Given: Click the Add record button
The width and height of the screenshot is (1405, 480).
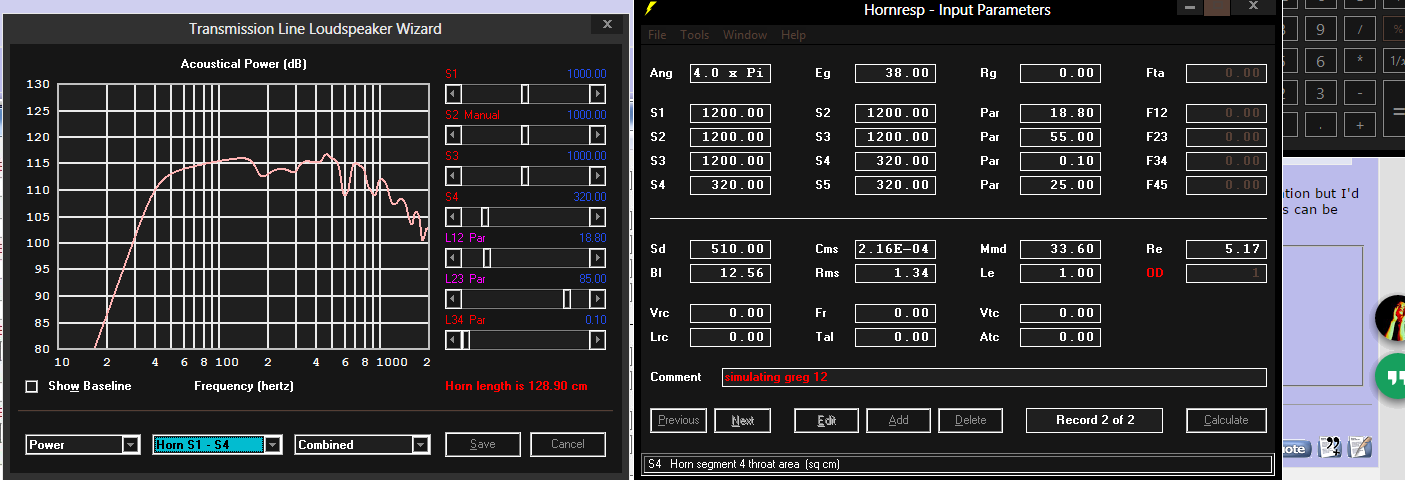Looking at the screenshot, I should pos(898,420).
